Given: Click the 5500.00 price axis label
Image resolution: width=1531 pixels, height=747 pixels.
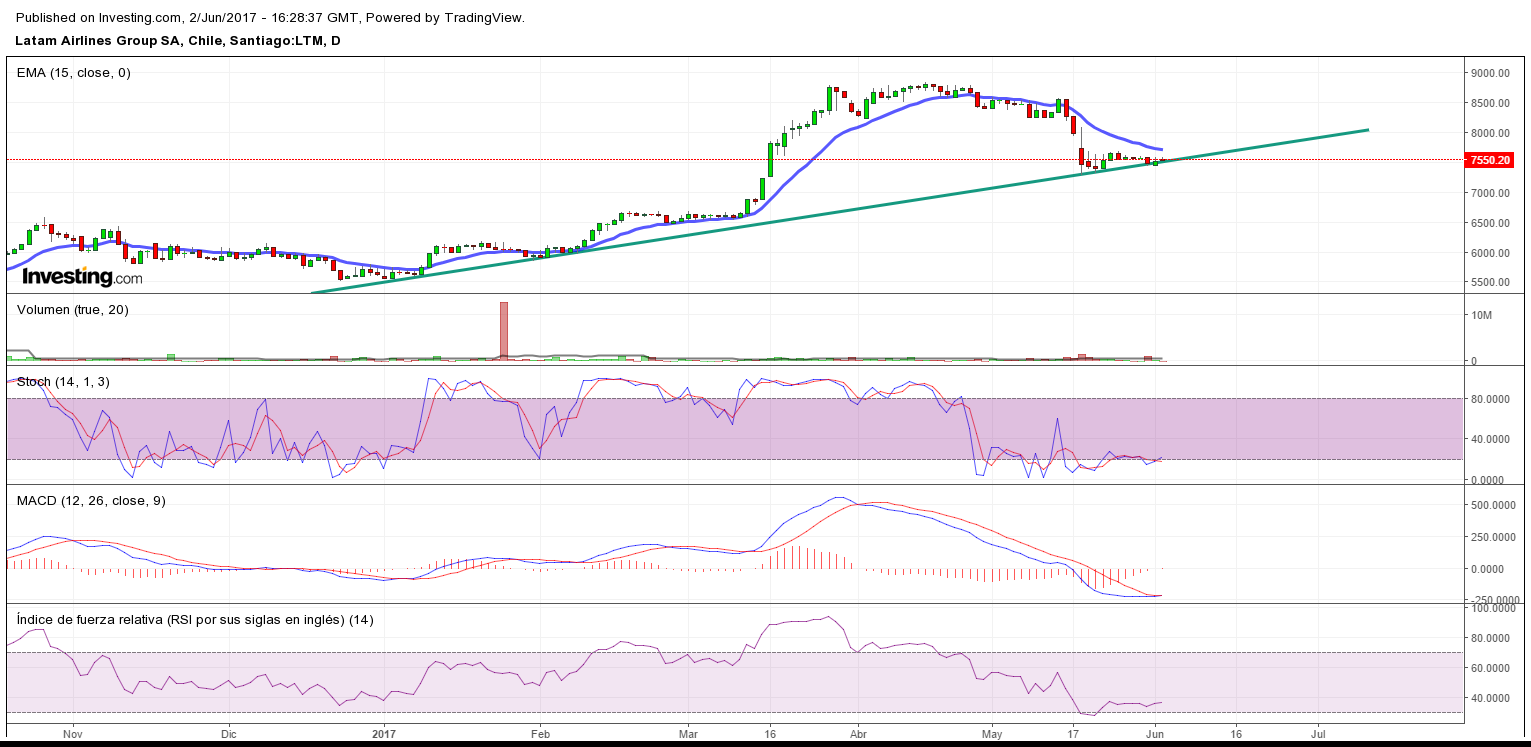Looking at the screenshot, I should 1489,283.
